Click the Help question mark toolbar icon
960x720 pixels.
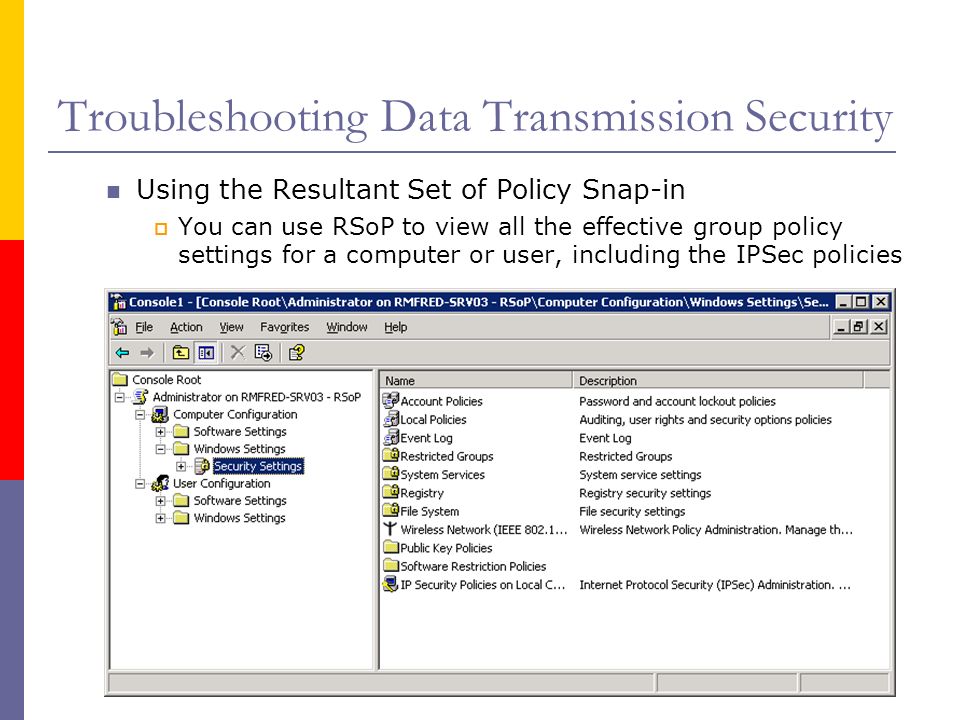[296, 353]
